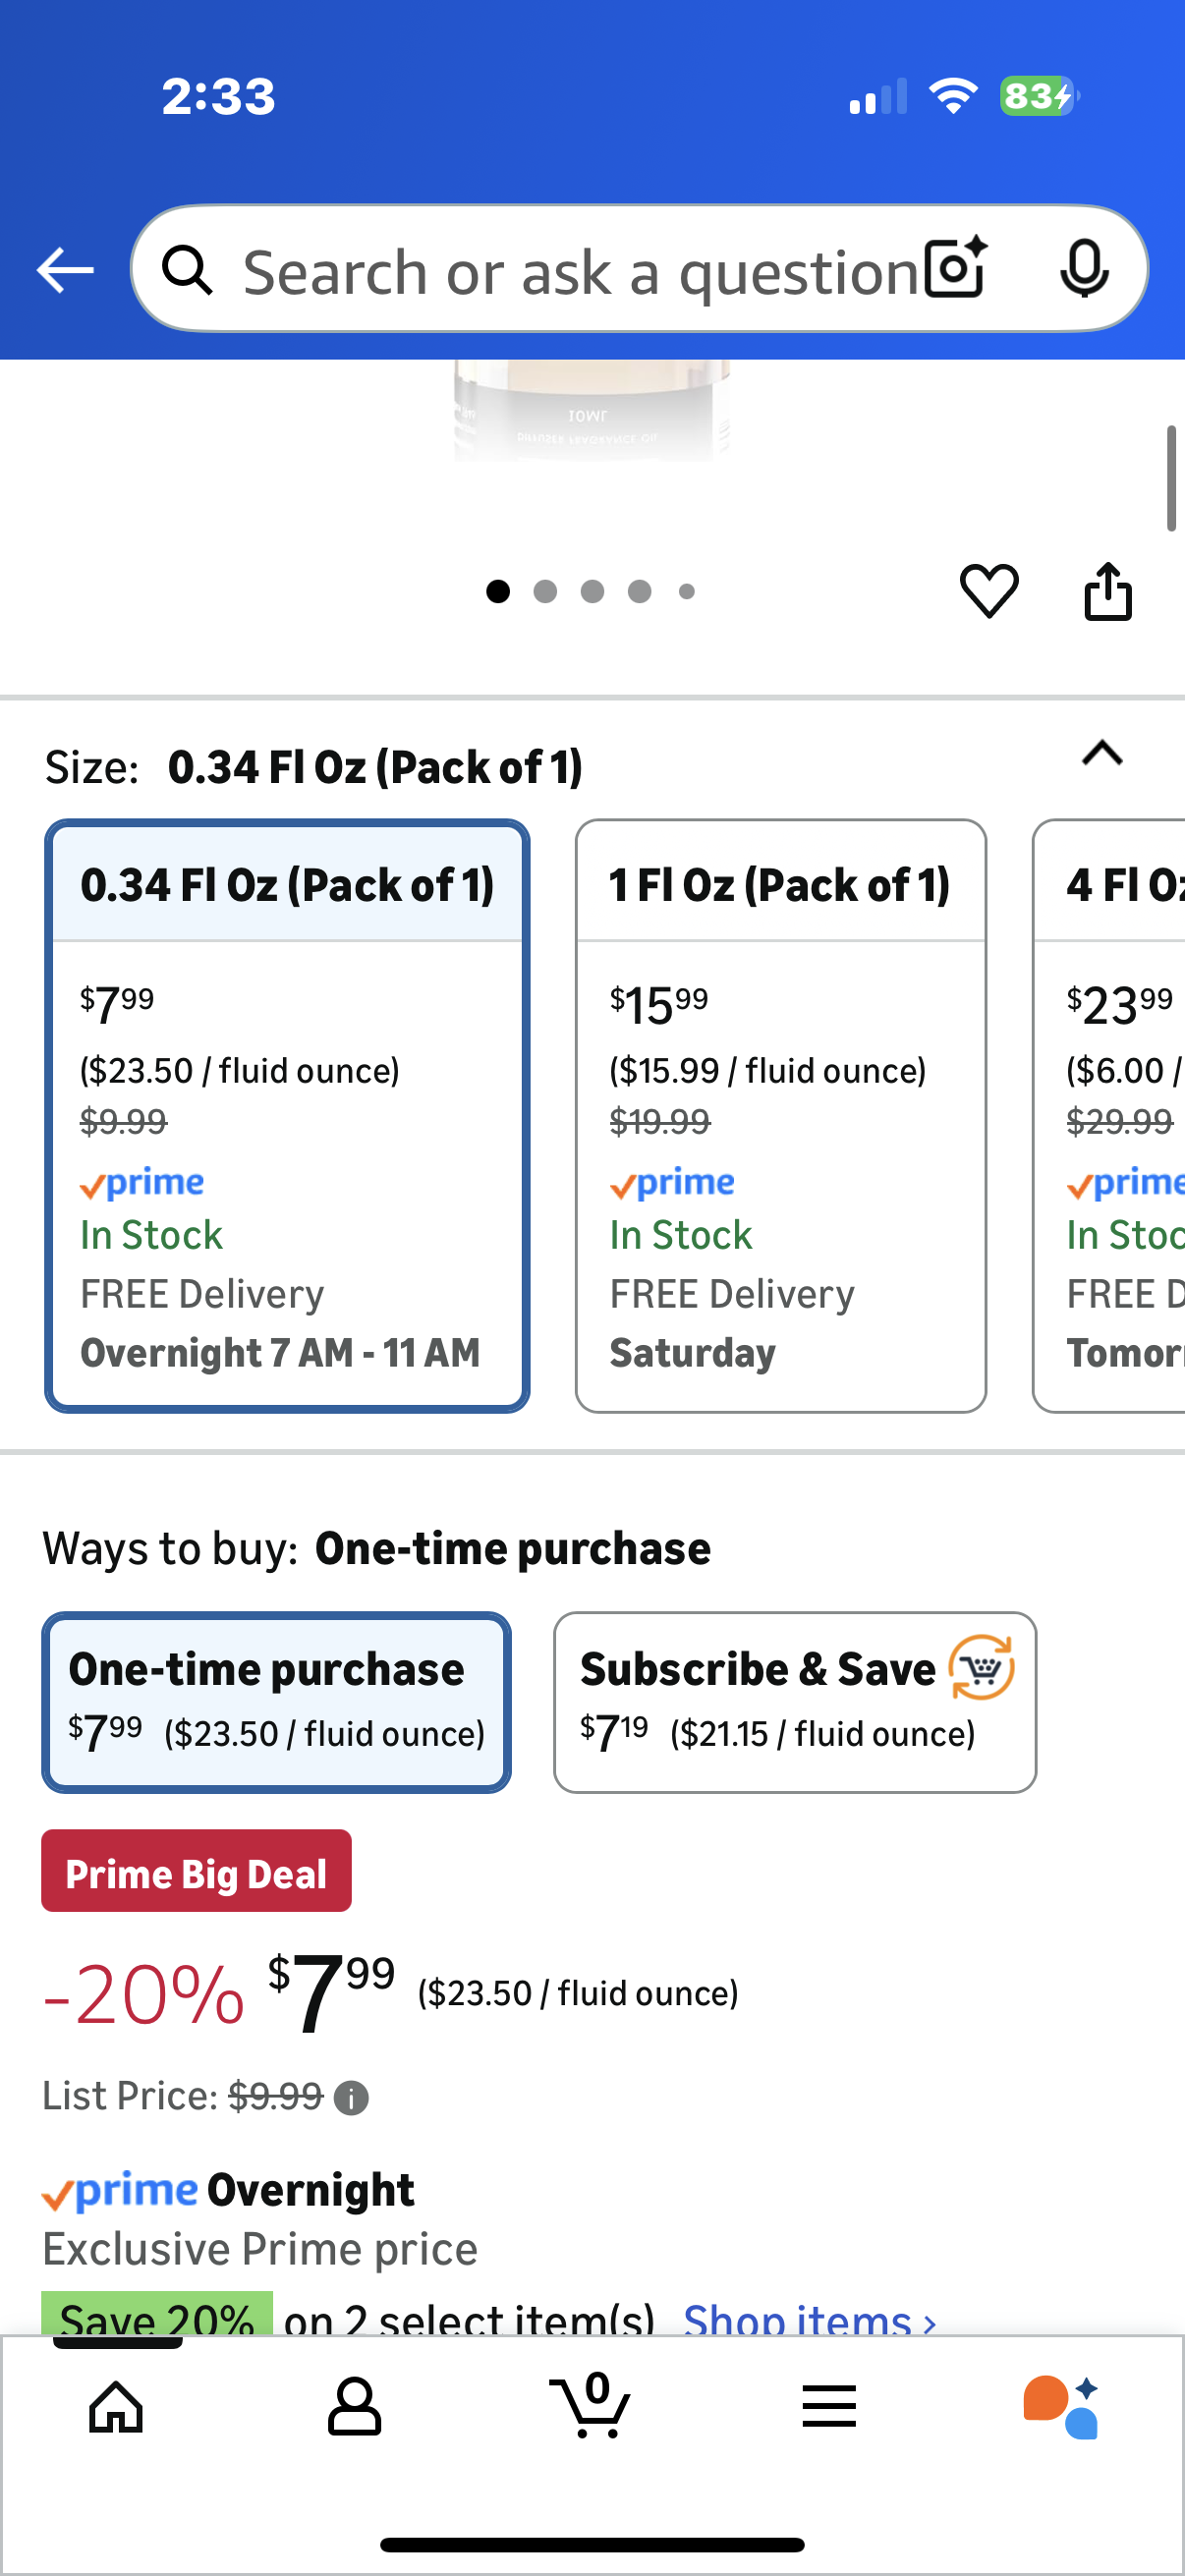The image size is (1185, 2576).
Task: Tap the Shop items link
Action: click(x=808, y=2320)
